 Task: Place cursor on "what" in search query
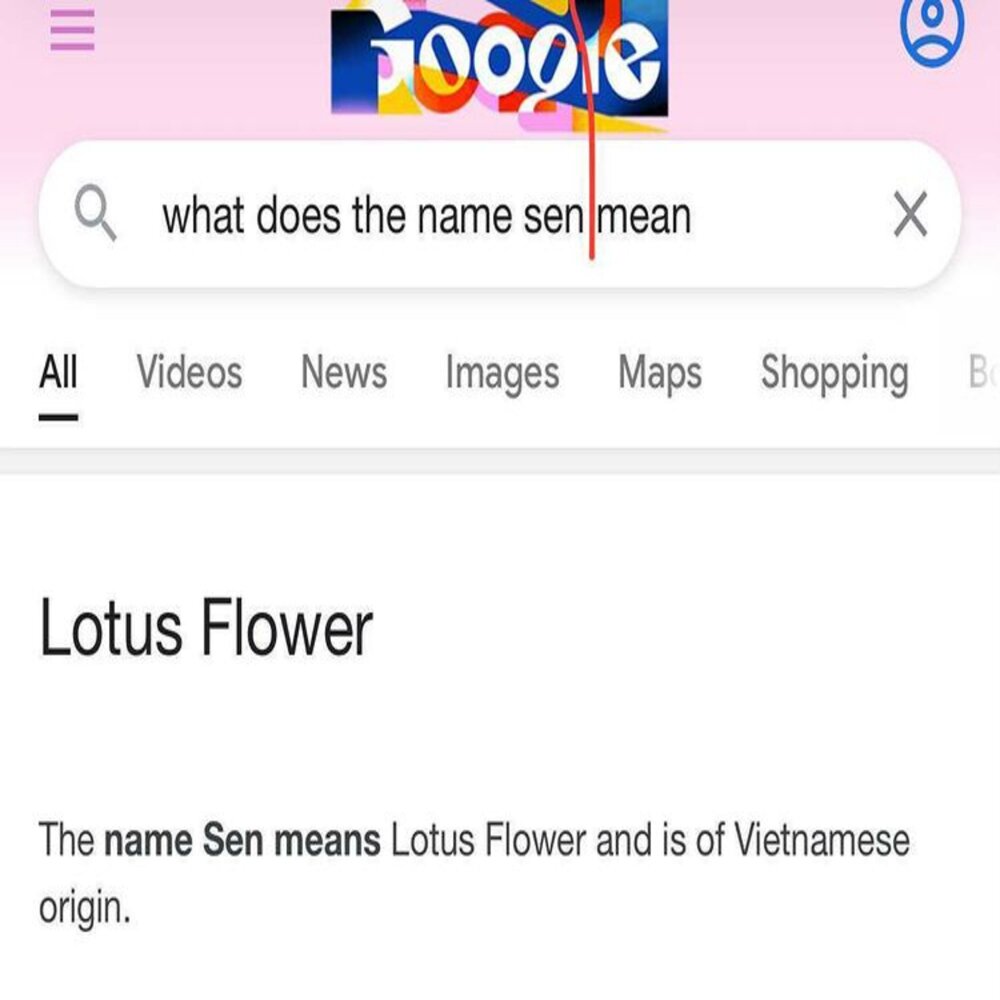point(204,215)
